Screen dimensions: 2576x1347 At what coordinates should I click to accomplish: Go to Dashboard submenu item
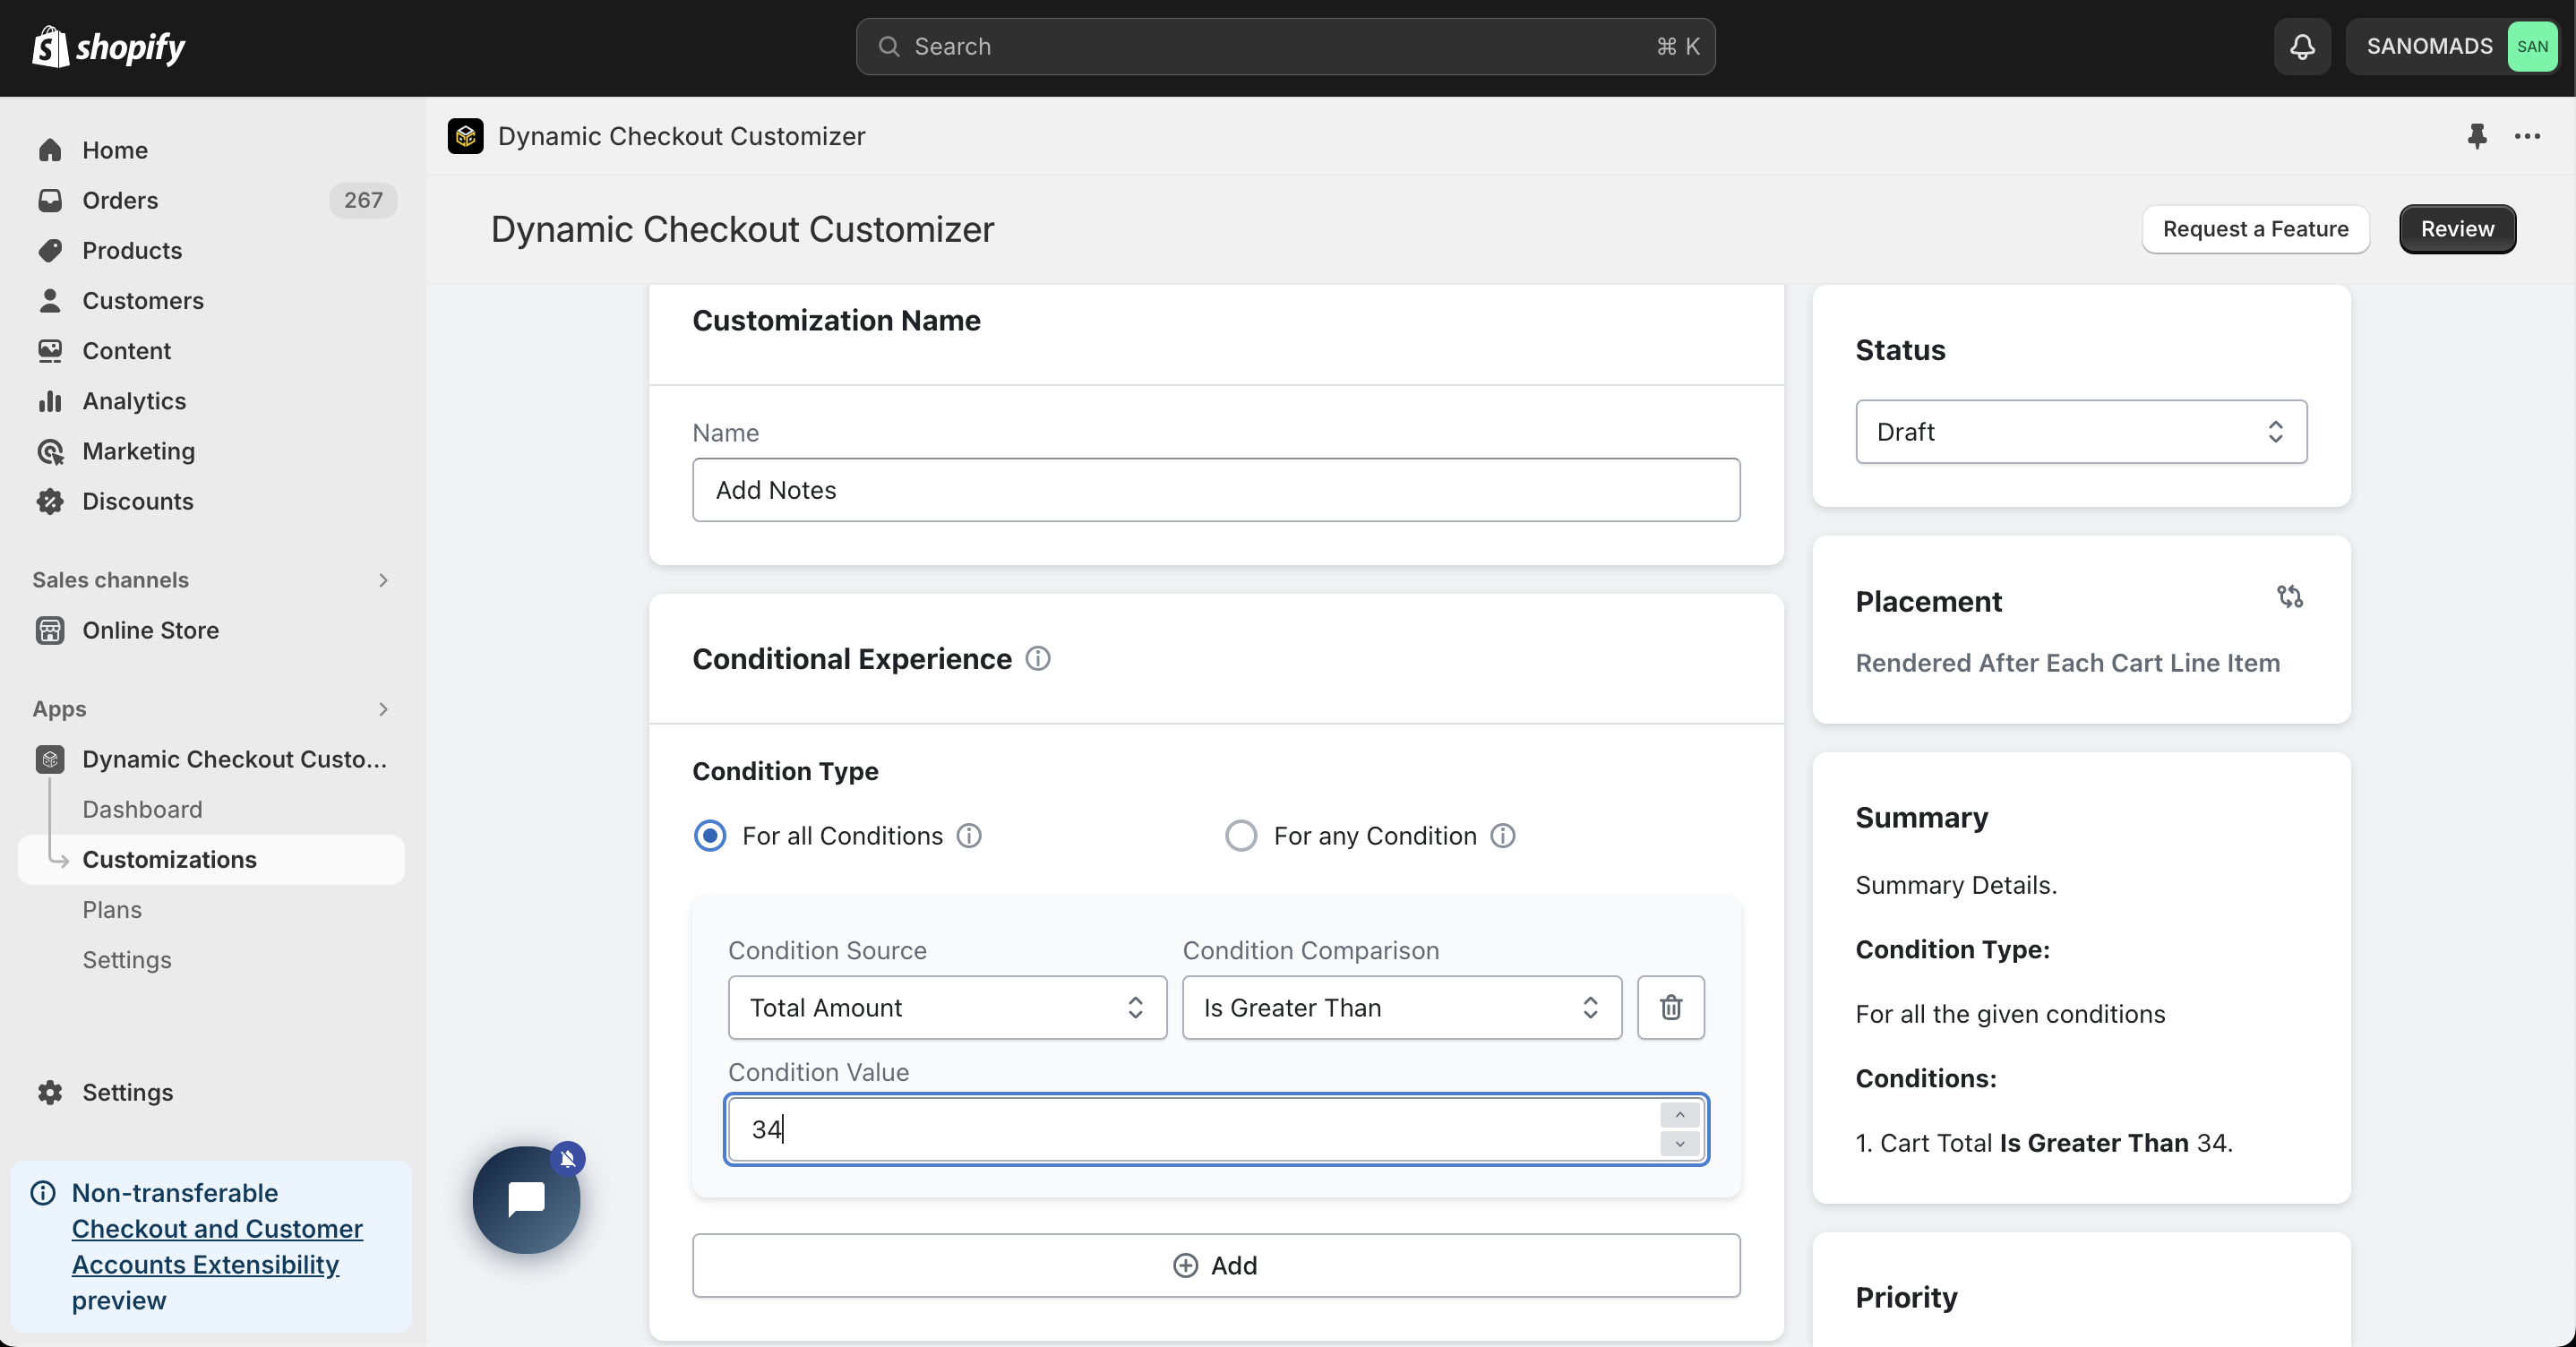tap(142, 809)
